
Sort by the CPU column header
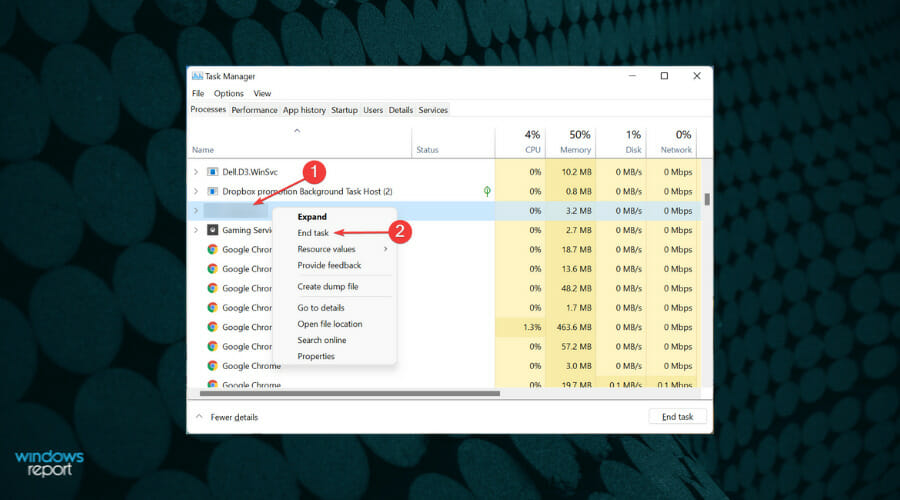(x=532, y=150)
